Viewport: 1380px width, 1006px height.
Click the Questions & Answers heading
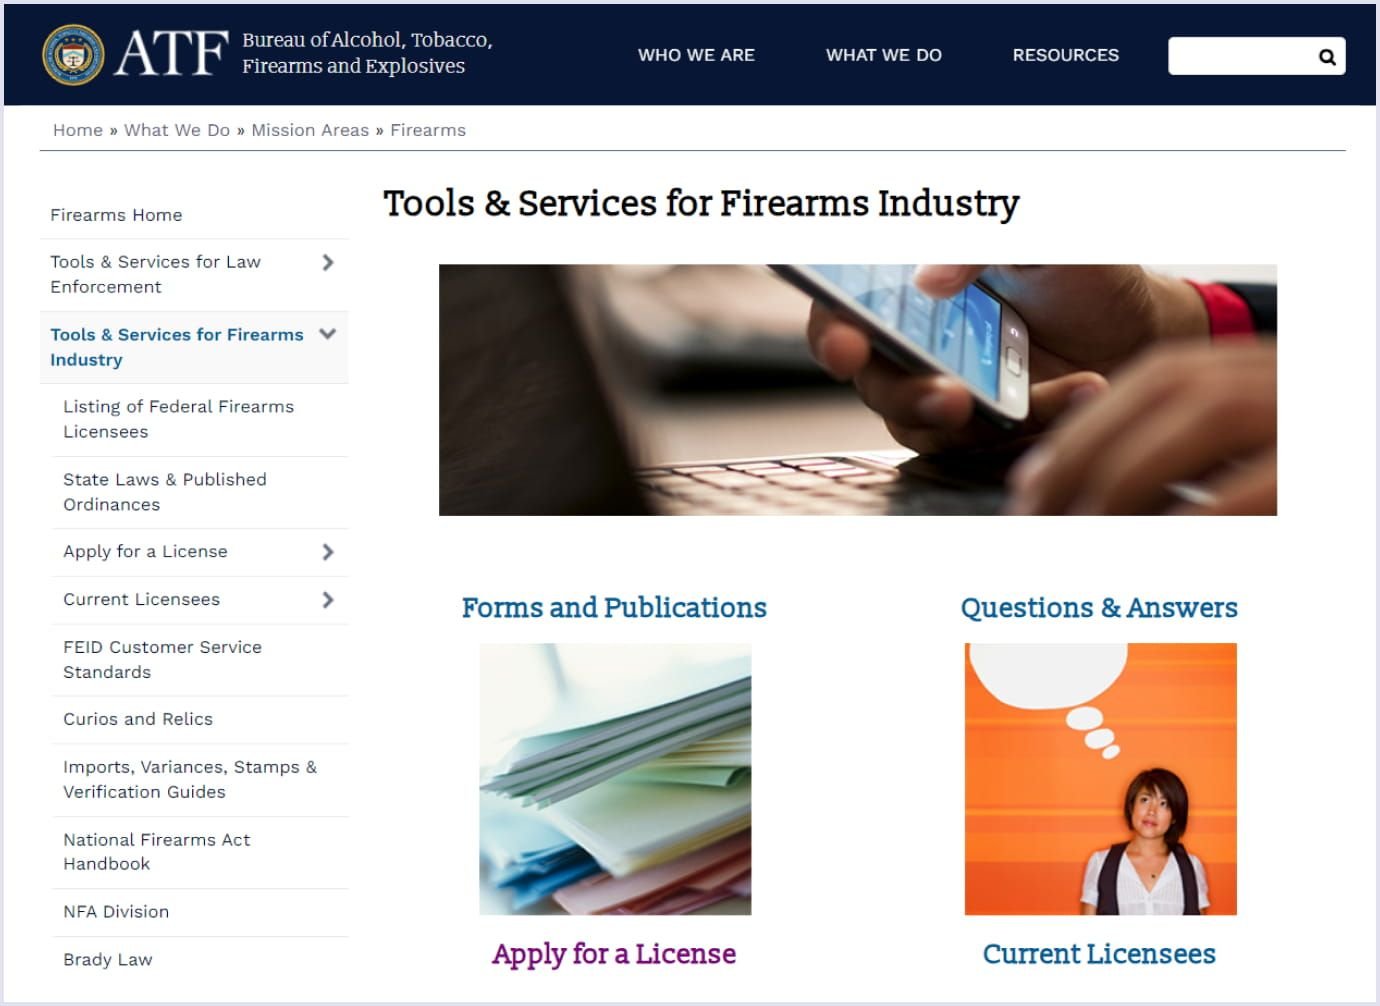[x=1099, y=608]
